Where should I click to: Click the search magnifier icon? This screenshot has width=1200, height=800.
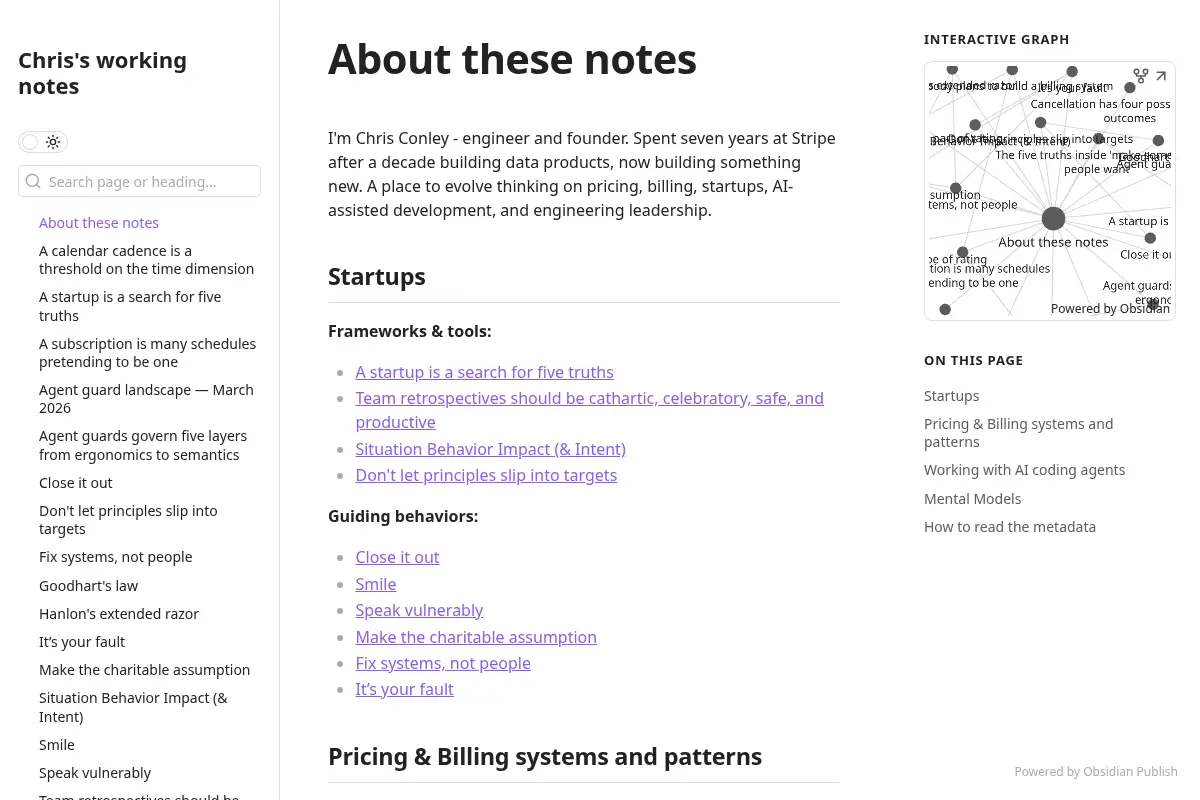coord(33,181)
